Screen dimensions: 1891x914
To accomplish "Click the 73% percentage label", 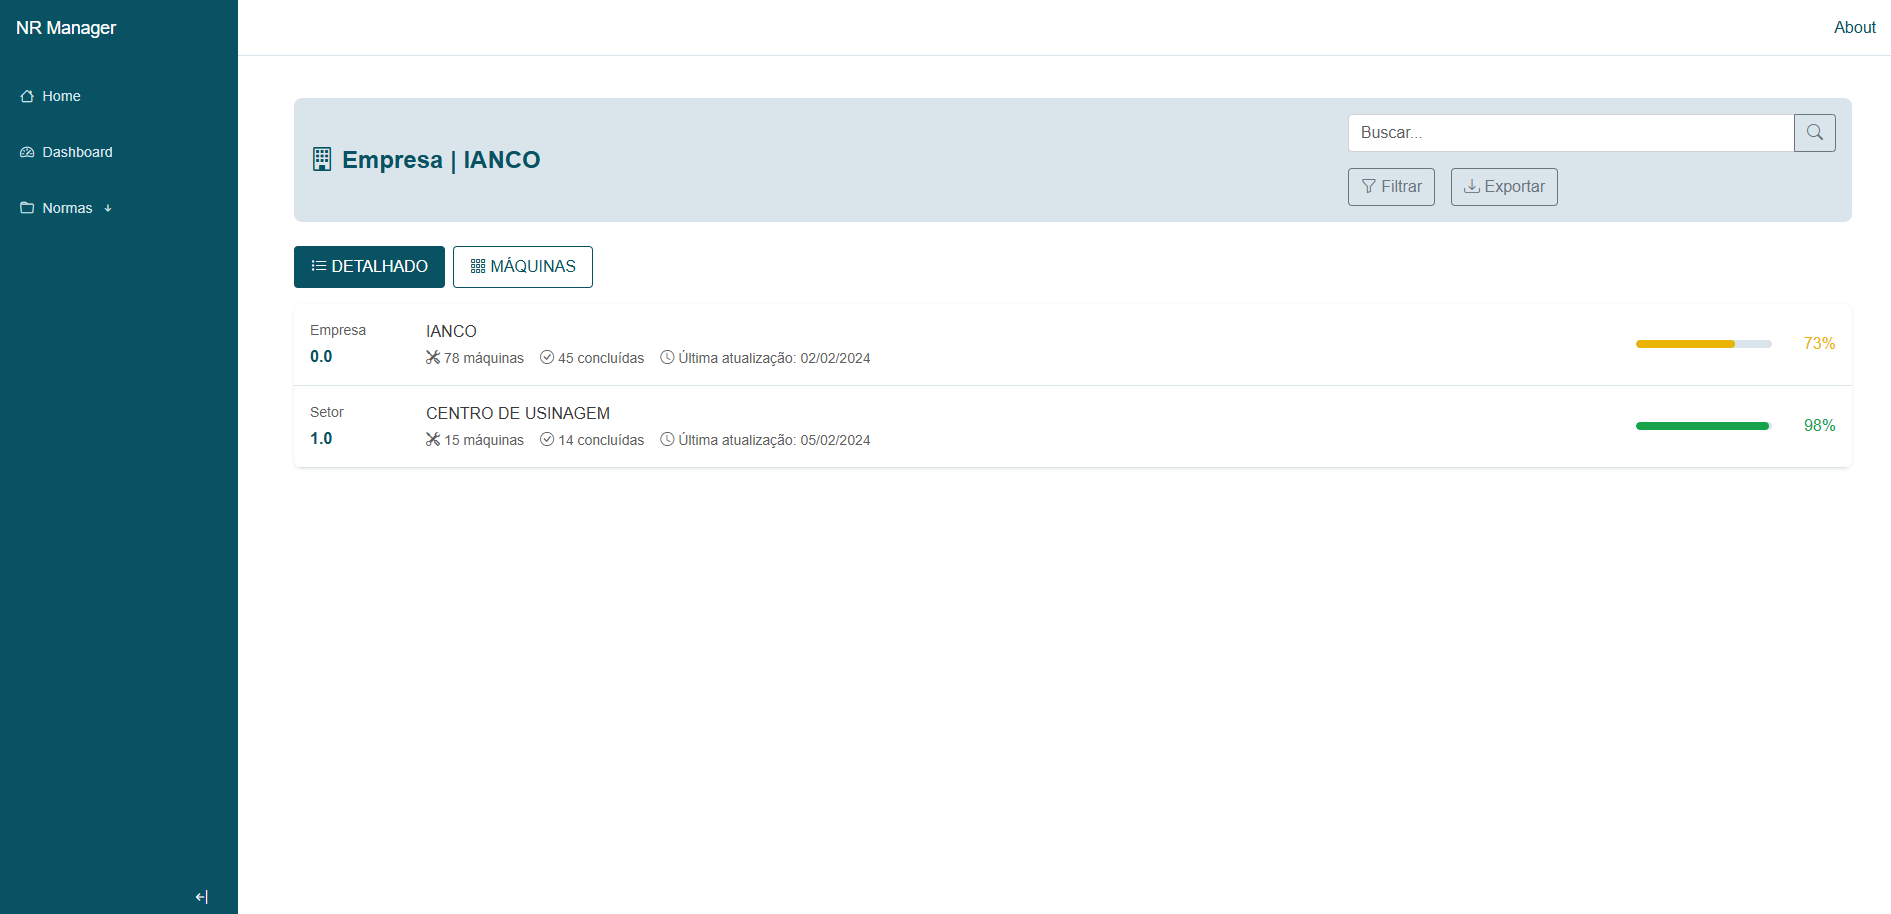I will 1819,344.
